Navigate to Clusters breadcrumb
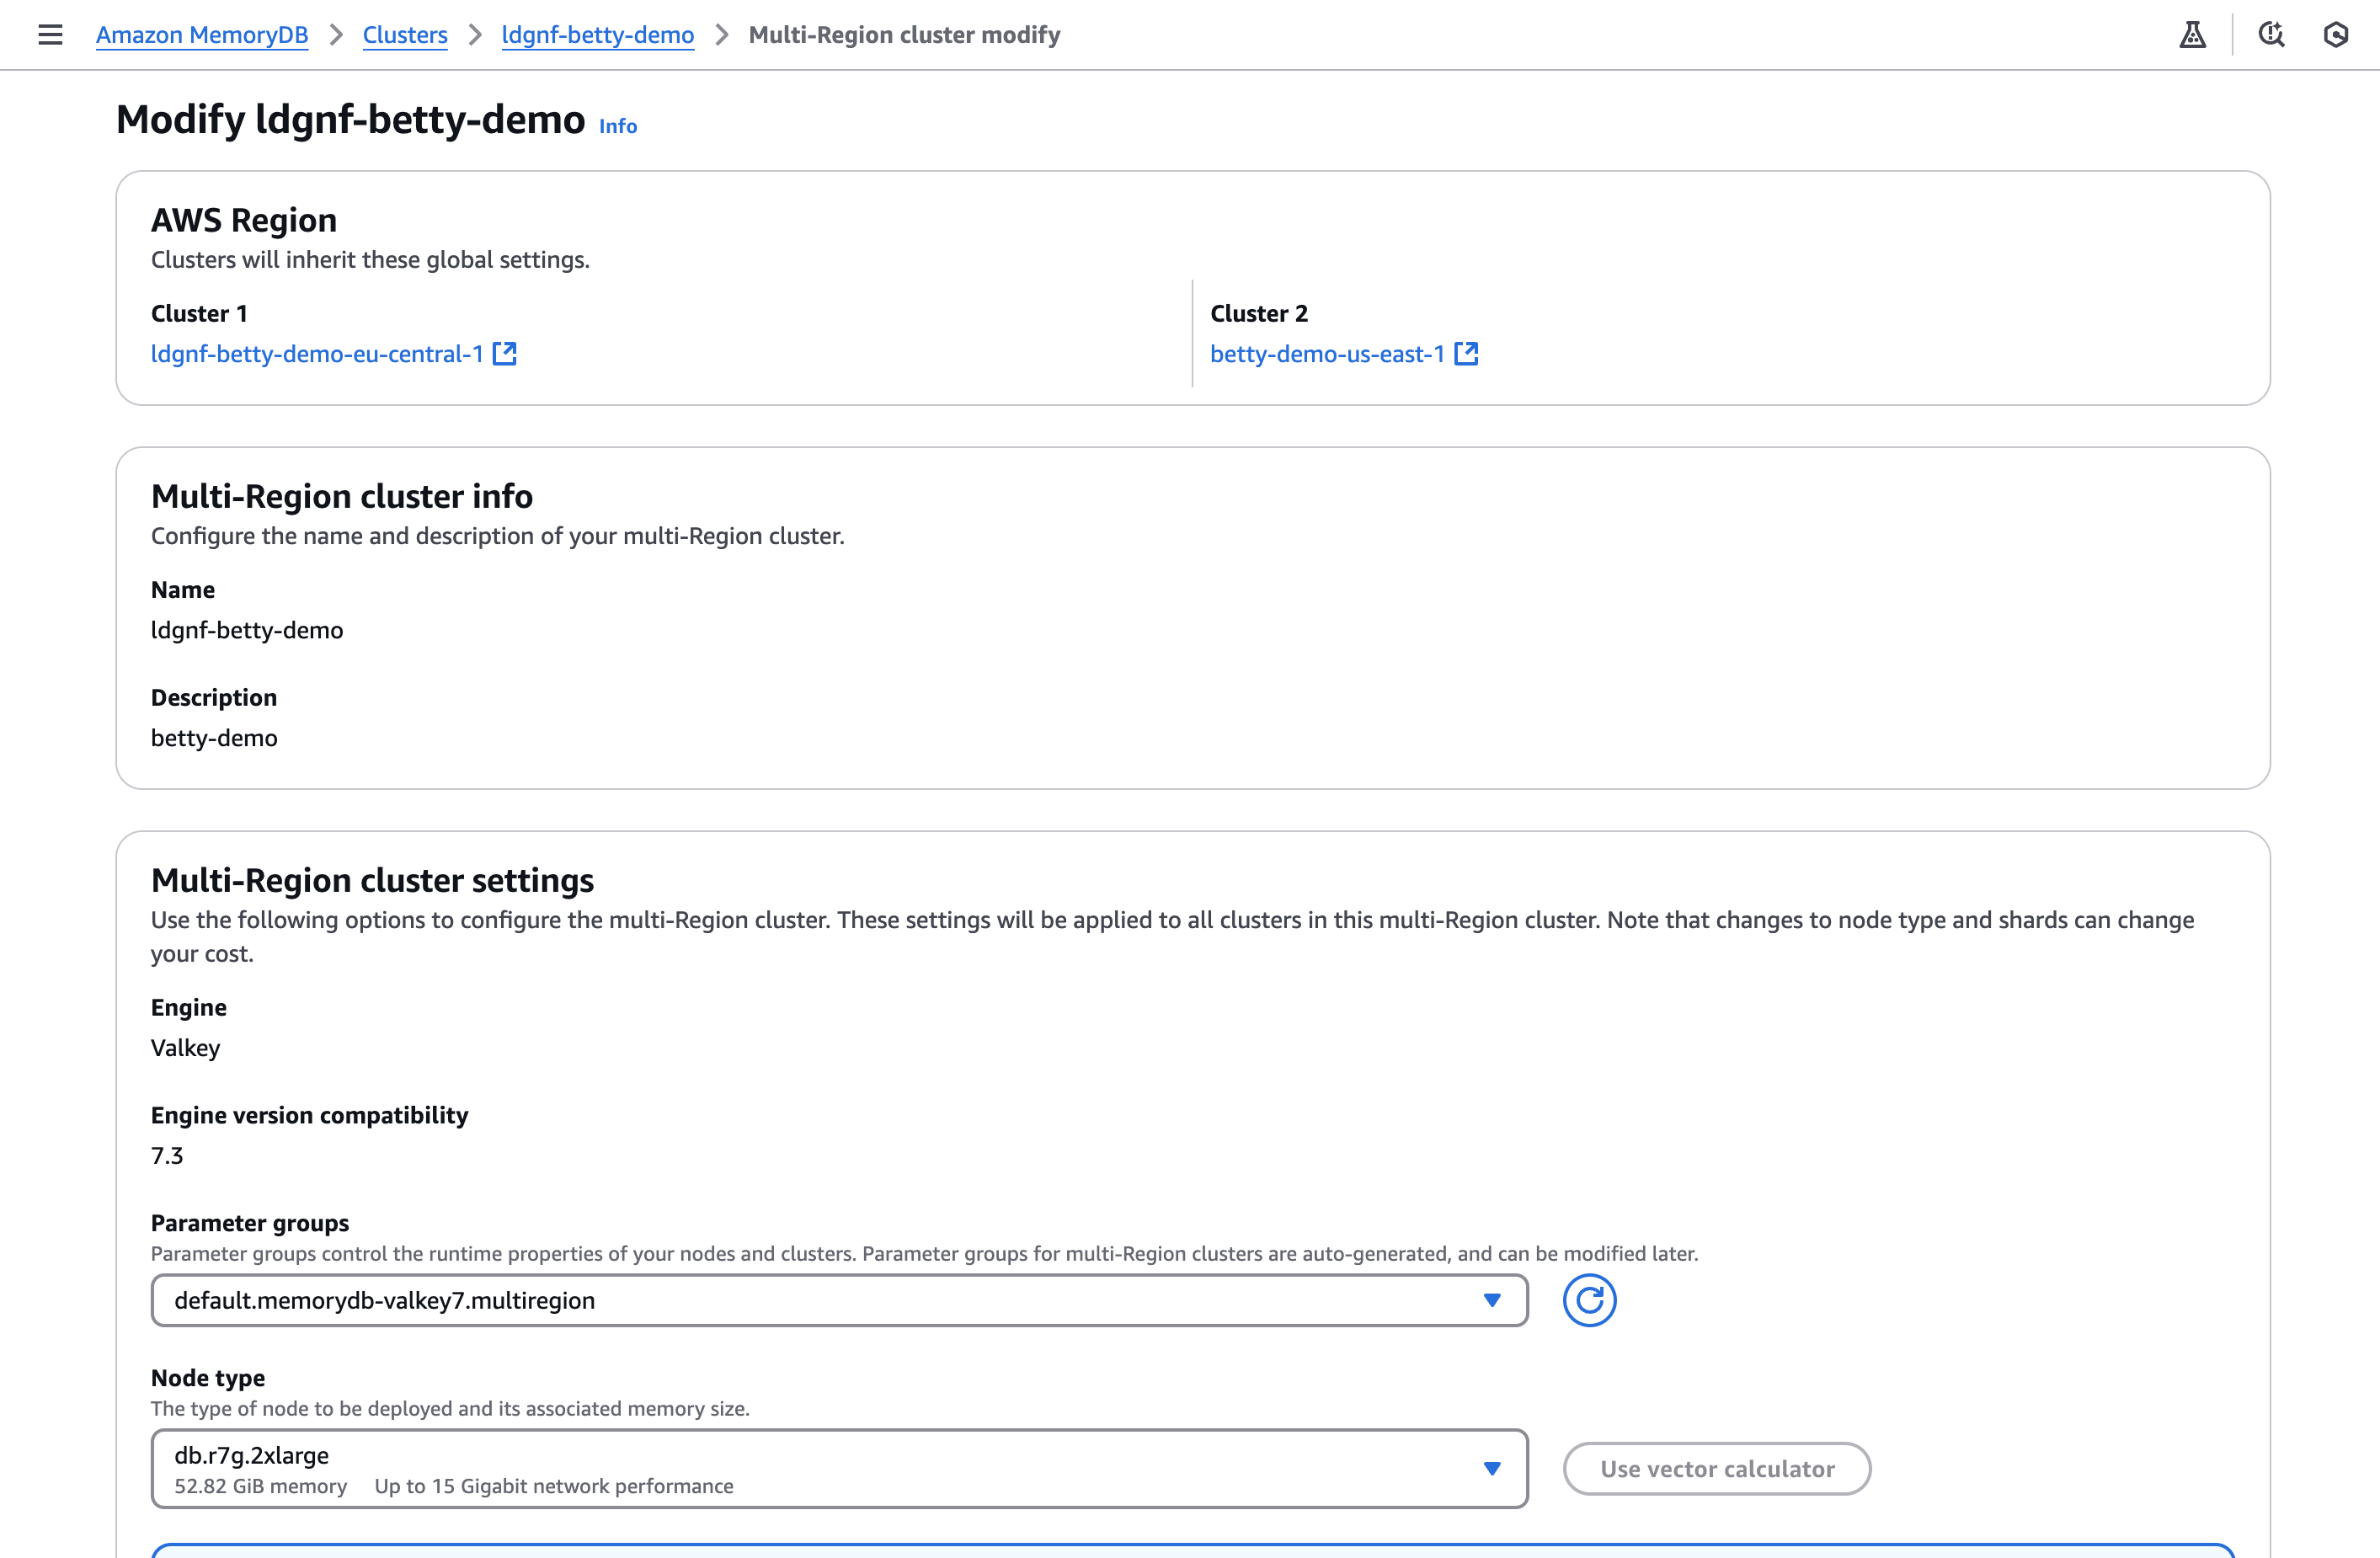The height and width of the screenshot is (1558, 2380). 405,35
